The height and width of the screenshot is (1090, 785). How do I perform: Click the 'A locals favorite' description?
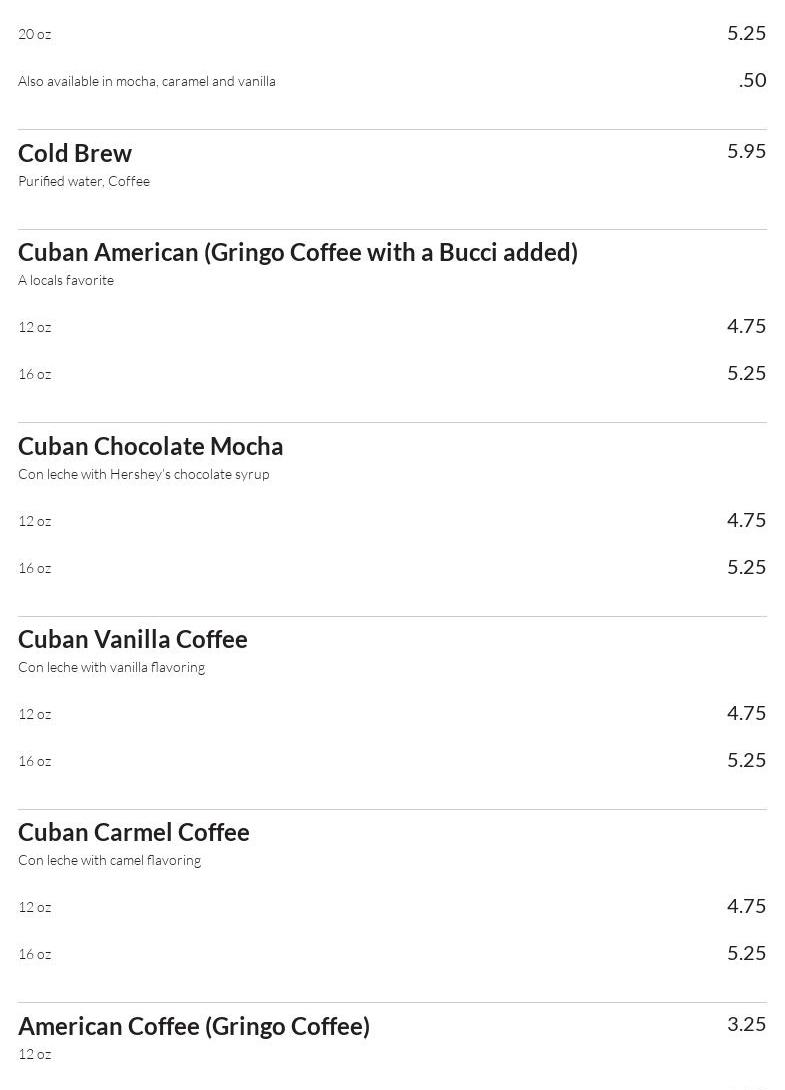click(x=66, y=280)
